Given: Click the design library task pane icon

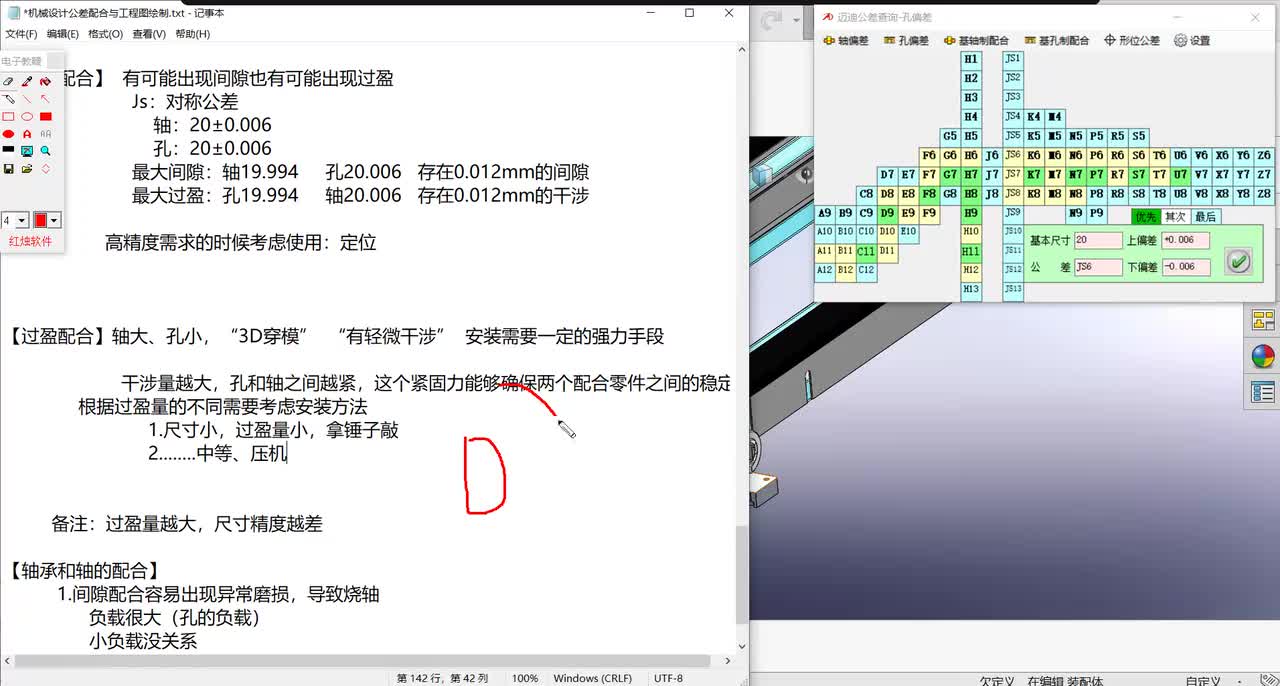Looking at the screenshot, I should tap(1263, 320).
